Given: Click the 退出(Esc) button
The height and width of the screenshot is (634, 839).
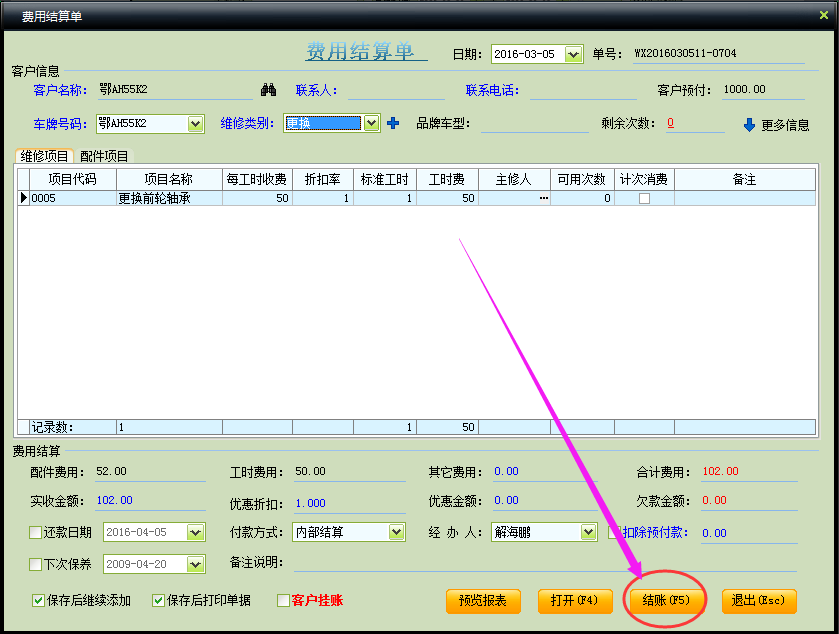Looking at the screenshot, I should [759, 601].
